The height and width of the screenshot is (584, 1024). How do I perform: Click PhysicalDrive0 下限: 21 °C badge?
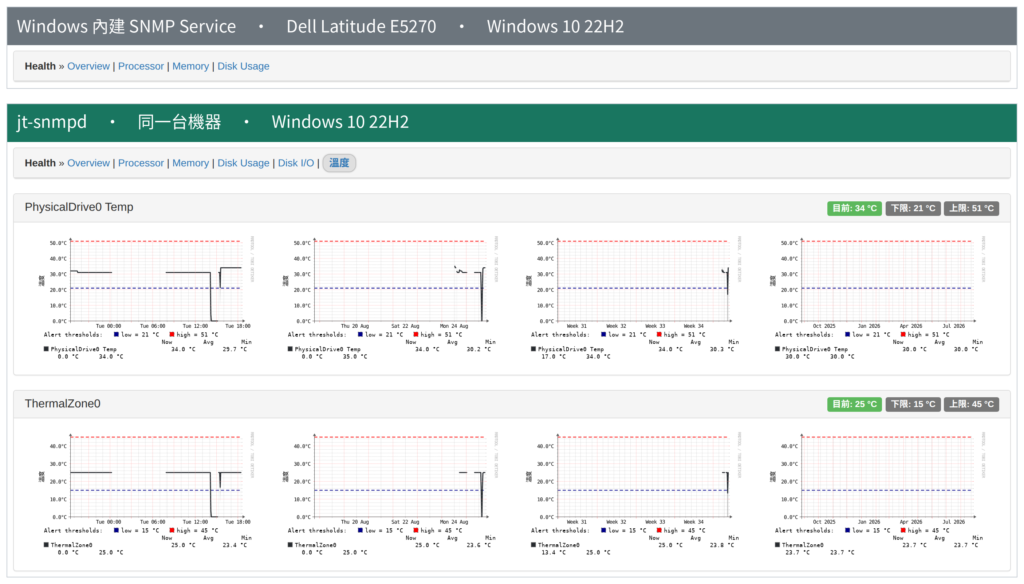(913, 208)
